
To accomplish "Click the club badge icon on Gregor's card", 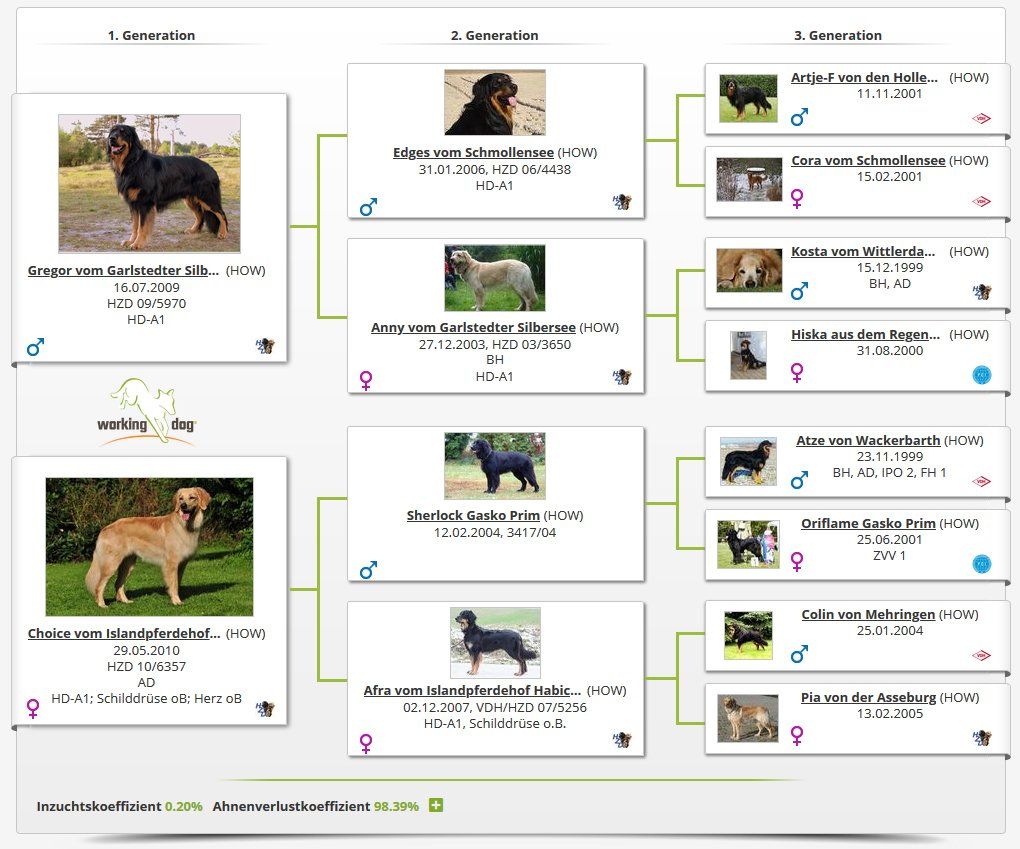I will tap(265, 346).
